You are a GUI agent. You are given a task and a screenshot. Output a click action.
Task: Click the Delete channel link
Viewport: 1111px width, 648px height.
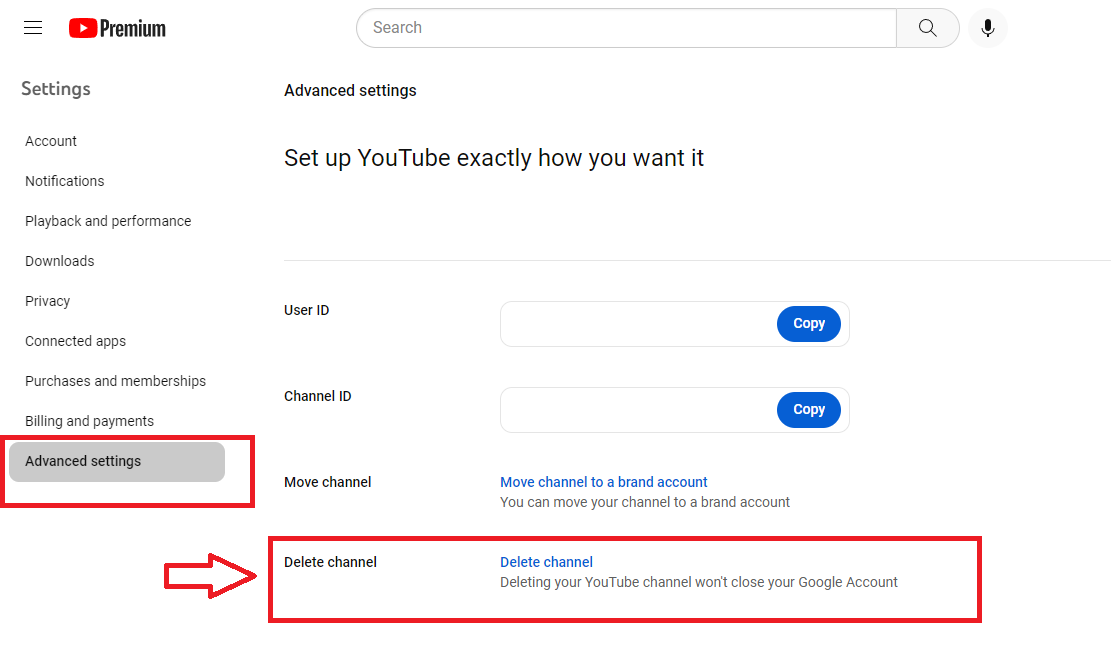[x=546, y=561]
